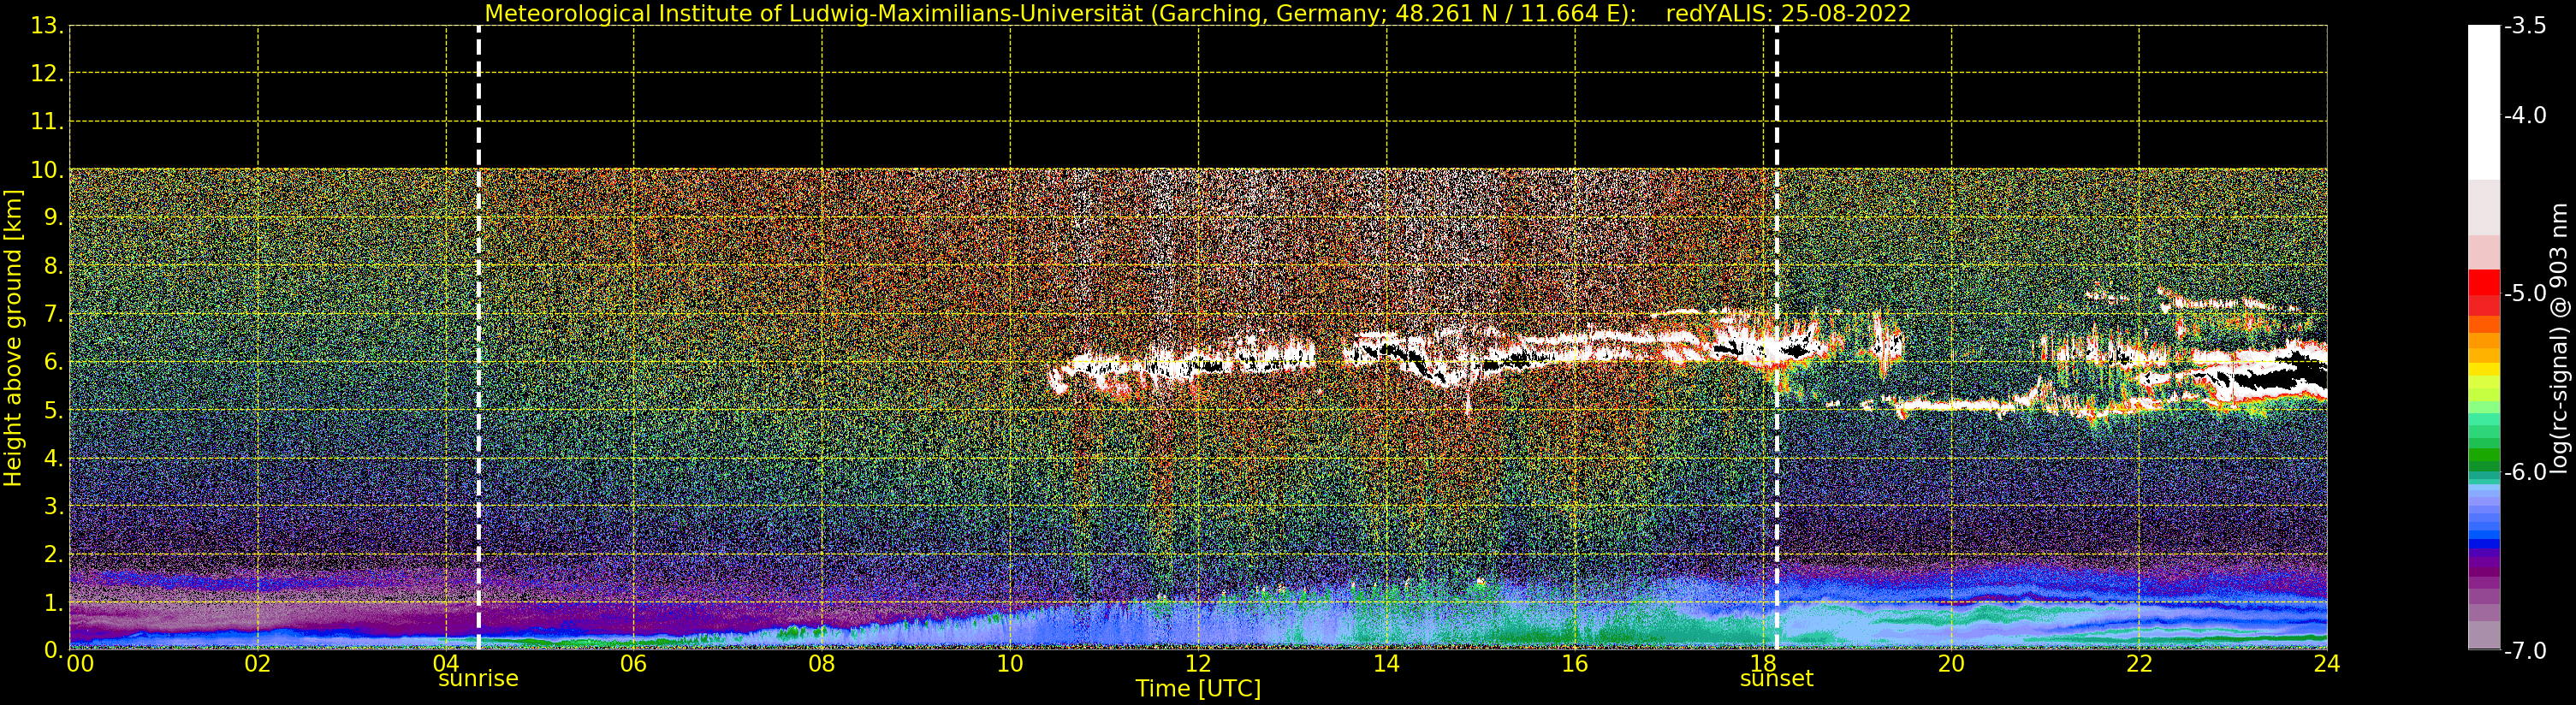Click the '1.' height axis tick label
Viewport: 2576px width, 705px height.
point(53,603)
